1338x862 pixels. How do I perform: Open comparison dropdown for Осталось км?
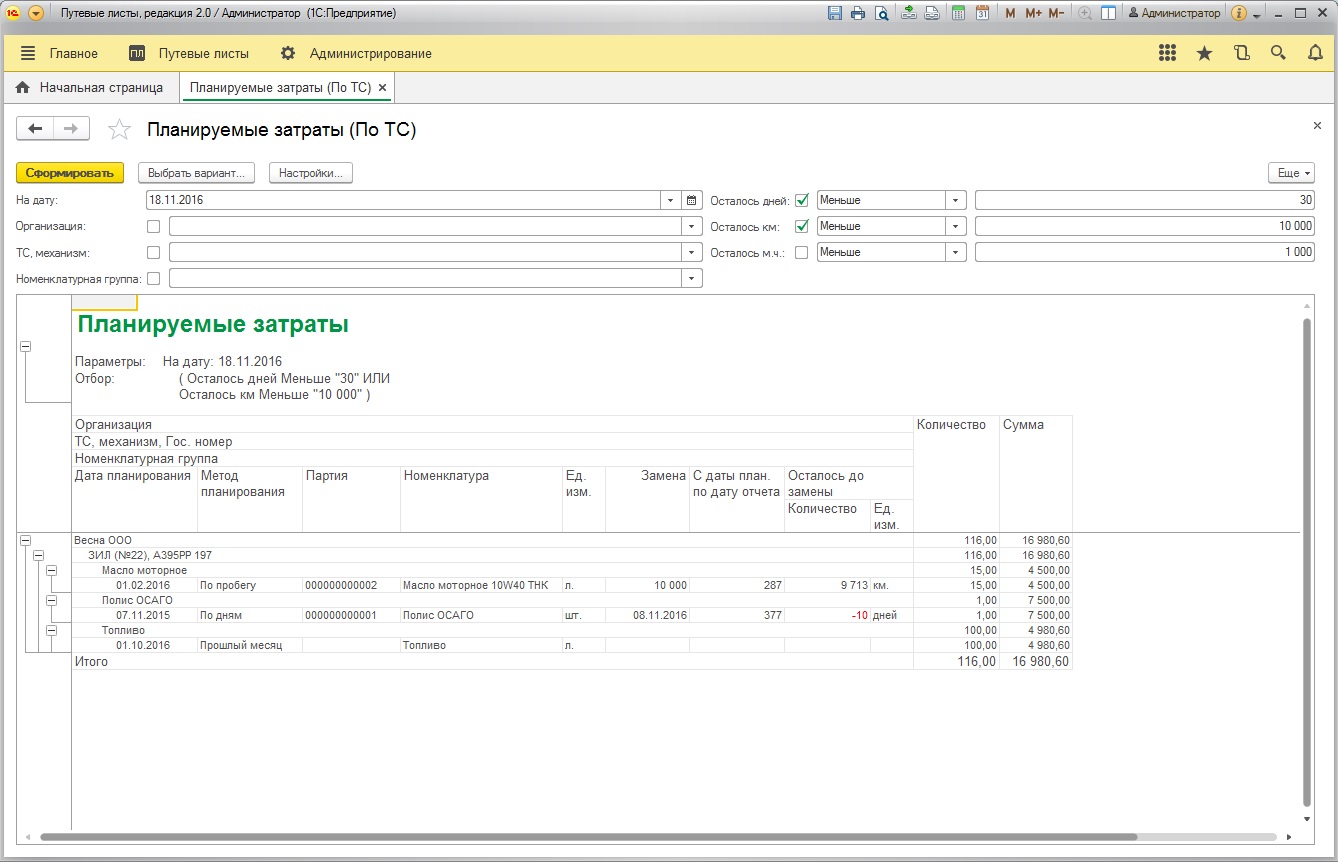[x=957, y=226]
